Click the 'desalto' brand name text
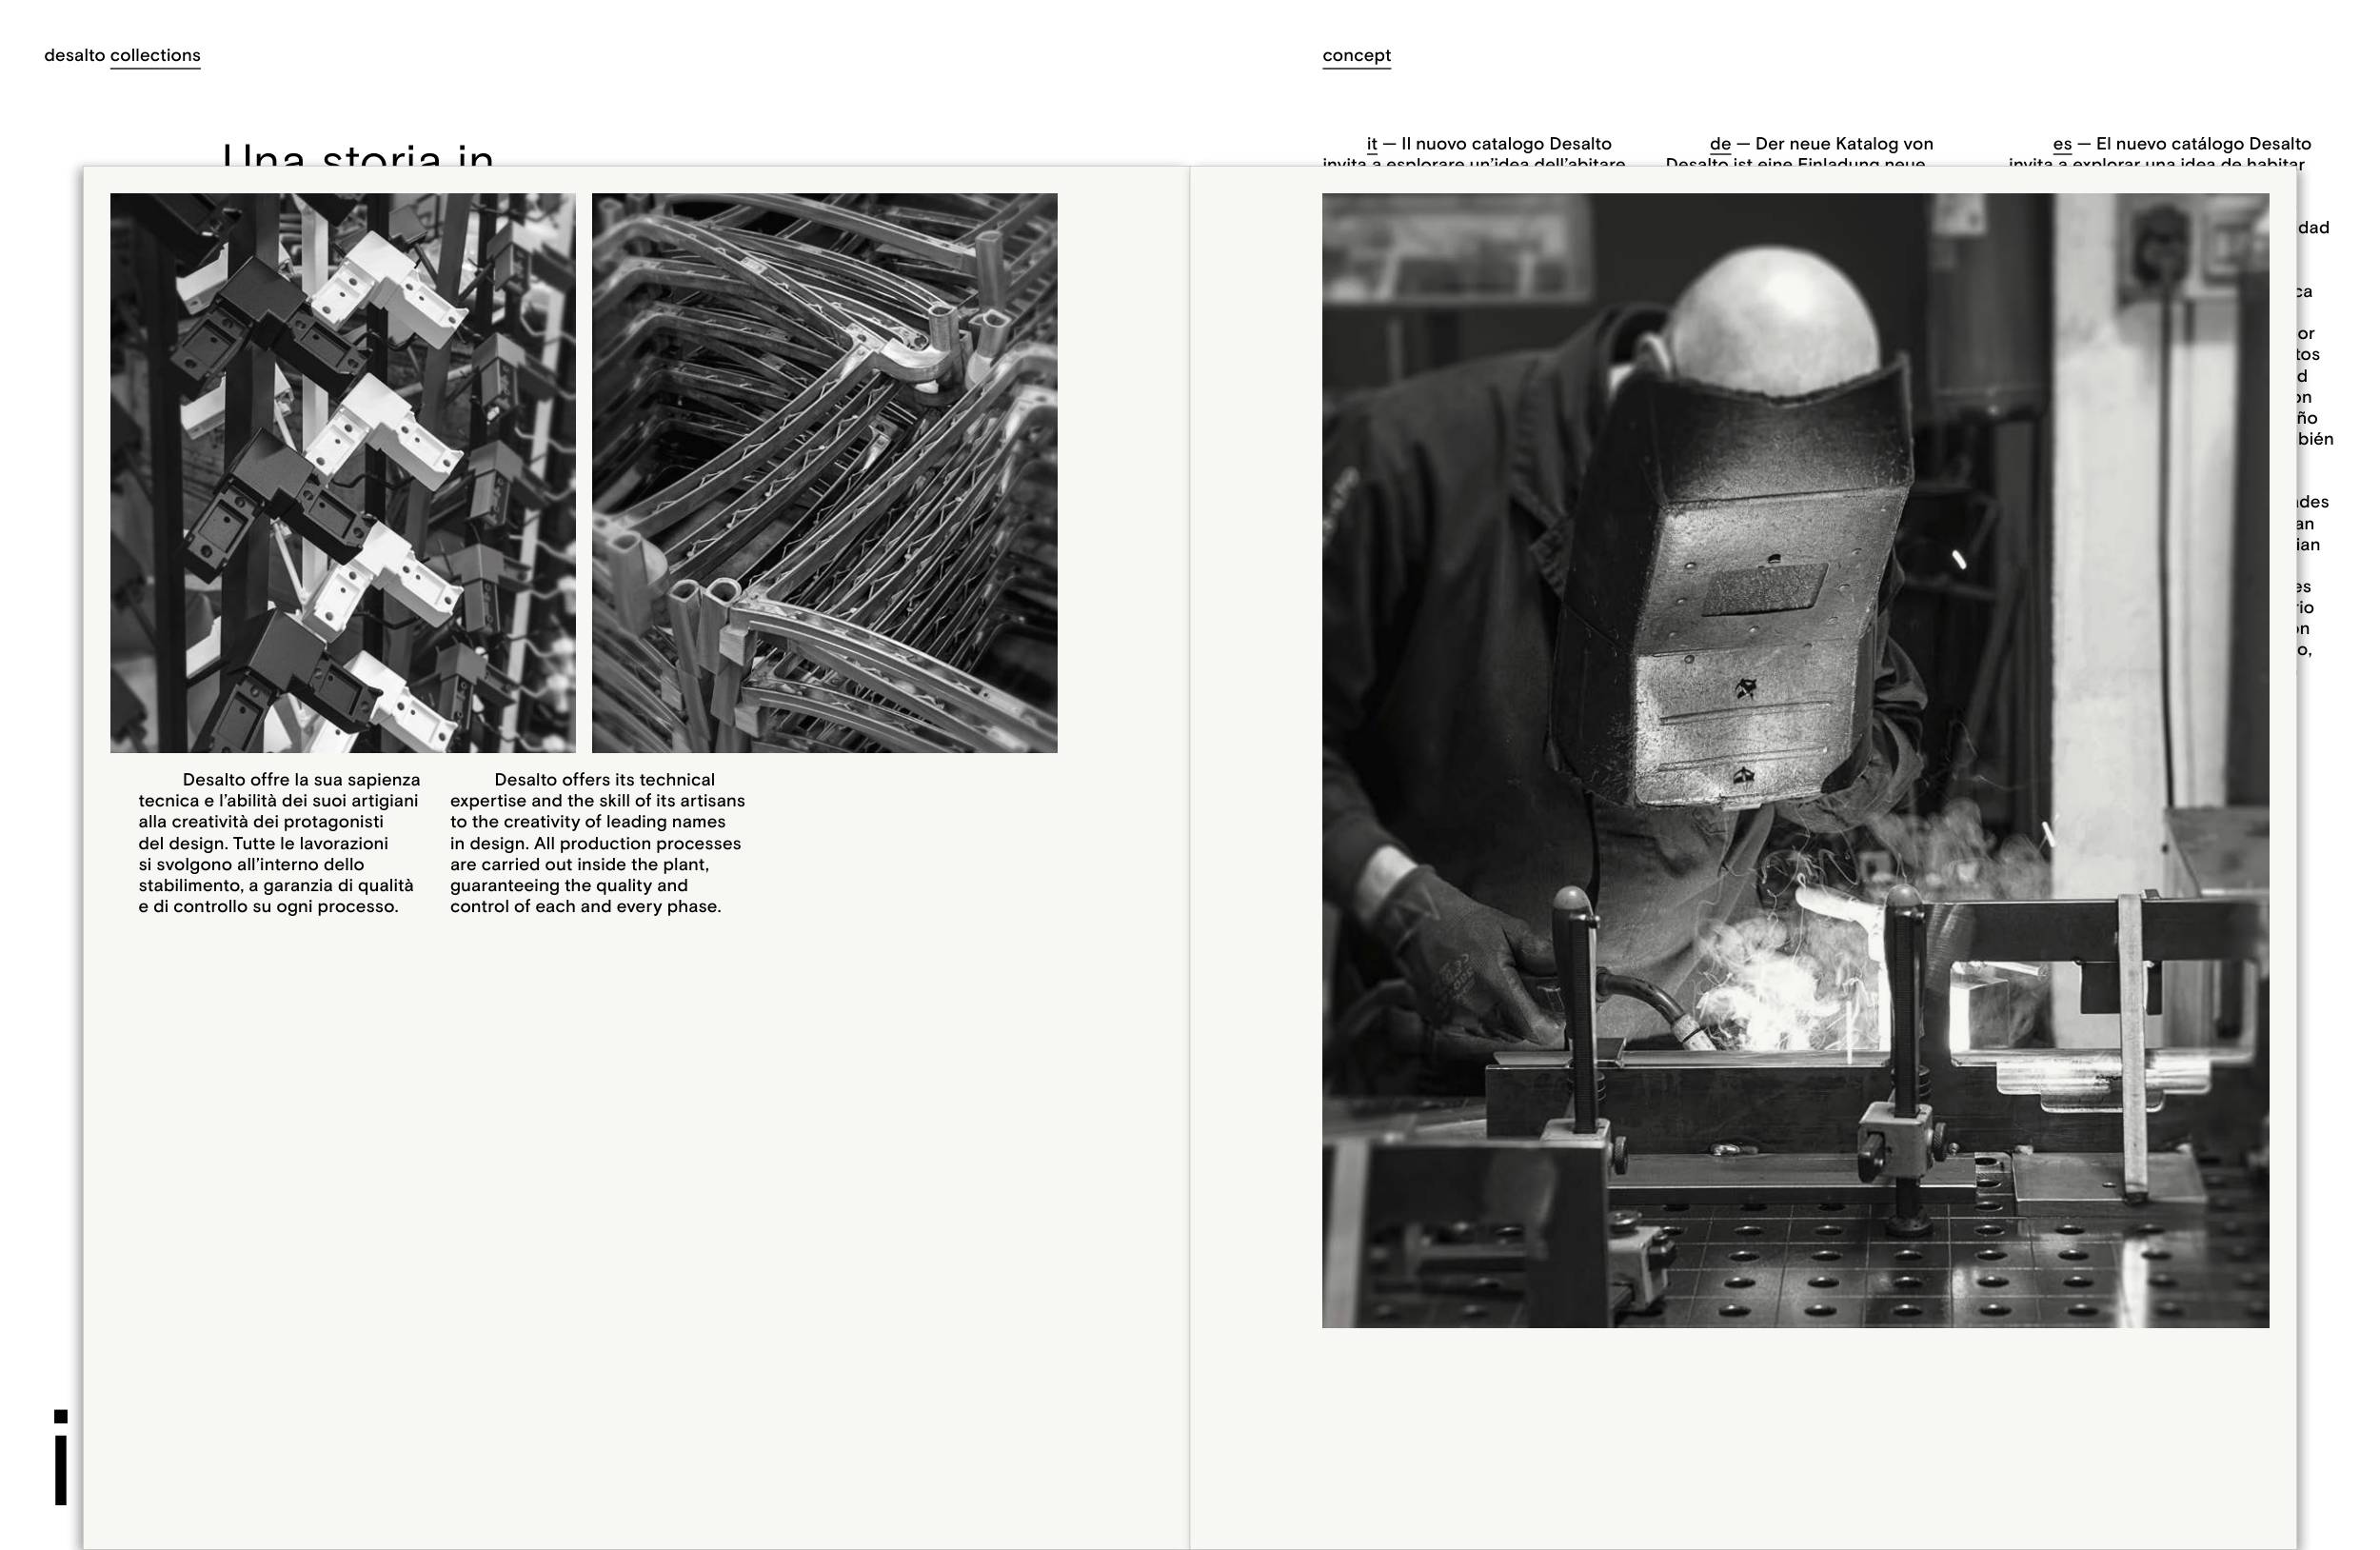2380x1550 pixels. pyautogui.click(x=74, y=56)
